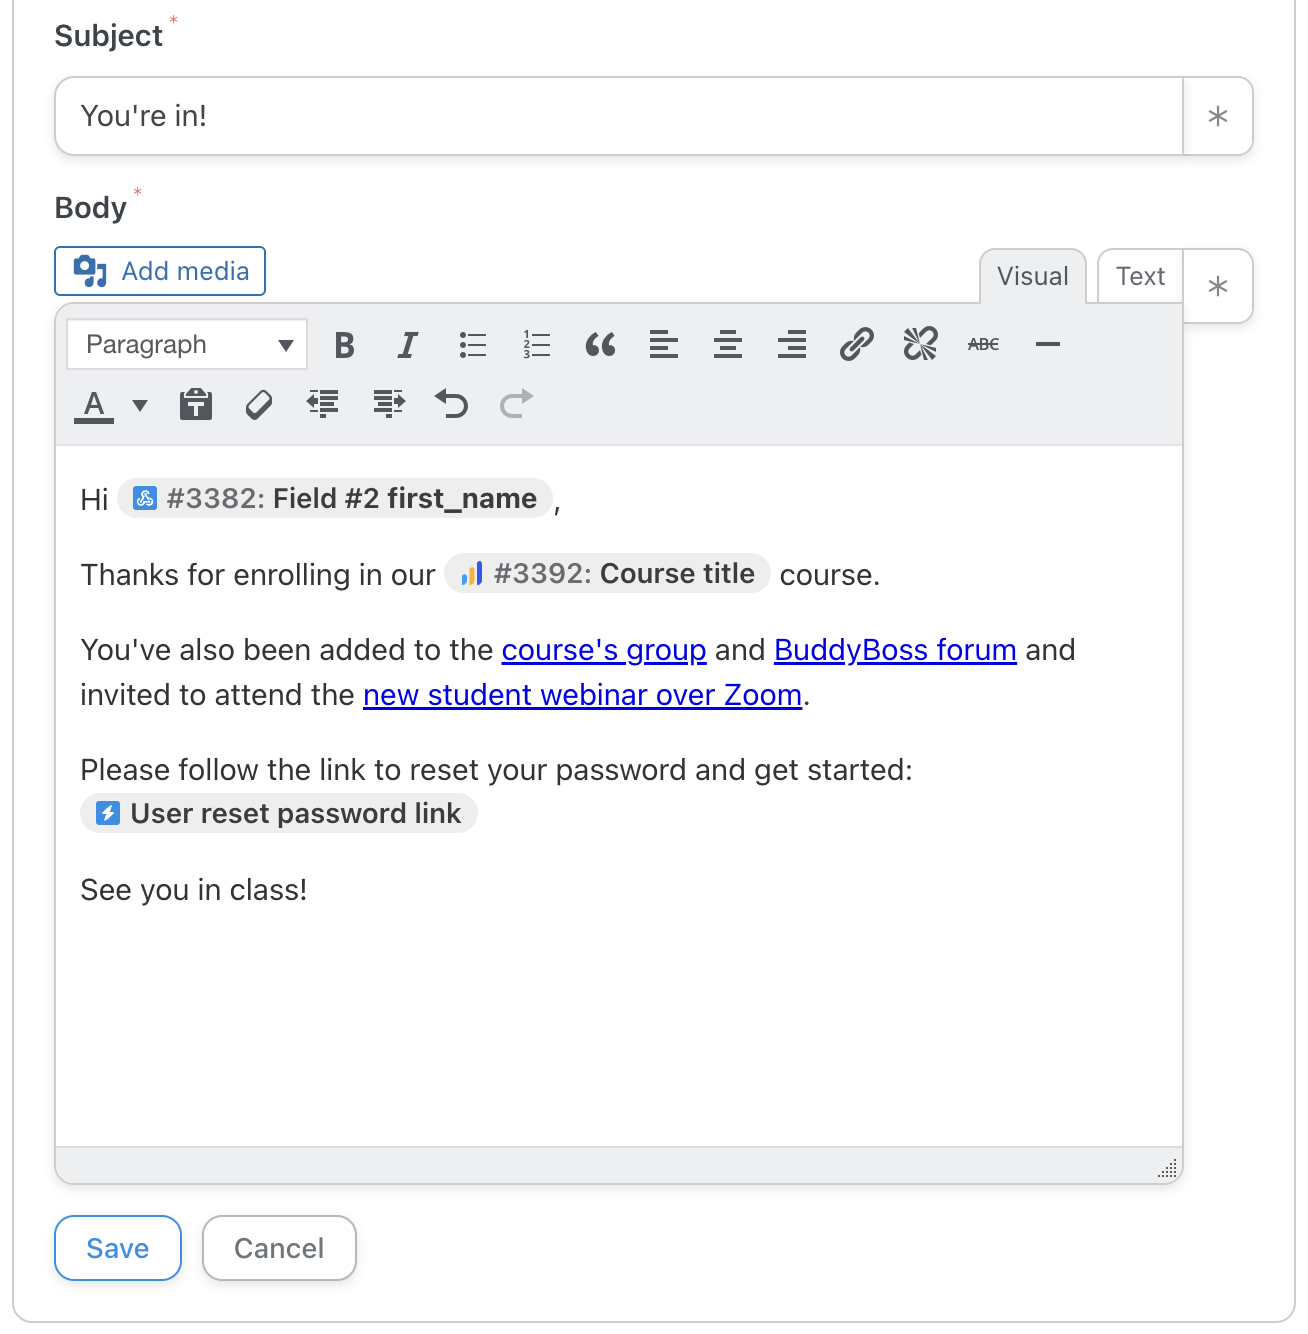
Task: Click the insert/edit link icon
Action: [x=856, y=345]
